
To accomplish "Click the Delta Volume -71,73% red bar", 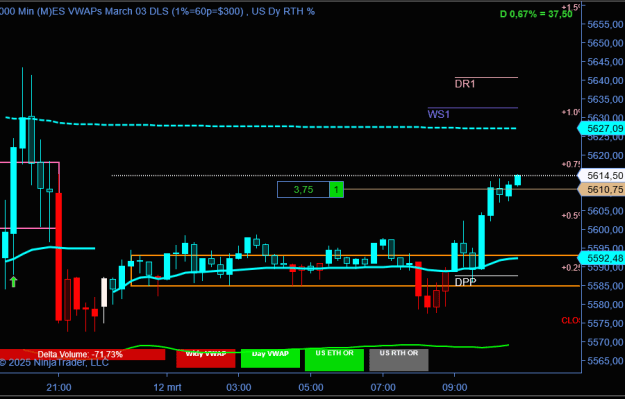I will point(82,354).
